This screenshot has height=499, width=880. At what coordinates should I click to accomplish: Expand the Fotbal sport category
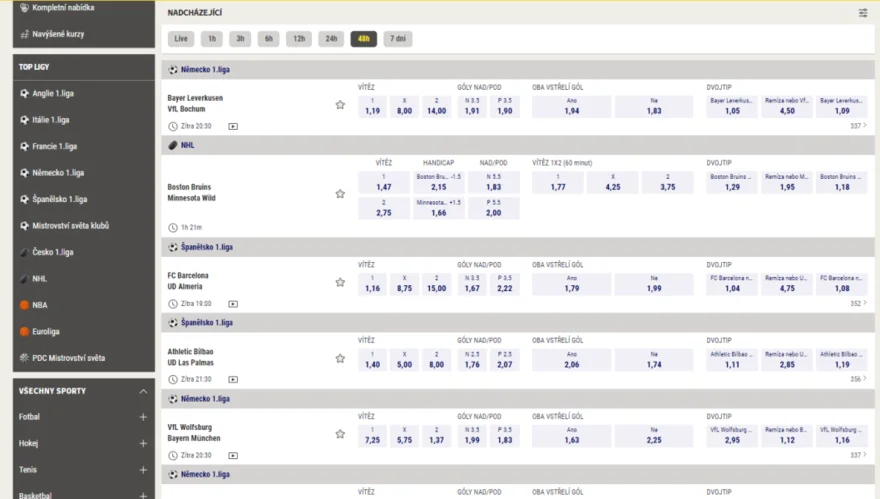pos(143,417)
